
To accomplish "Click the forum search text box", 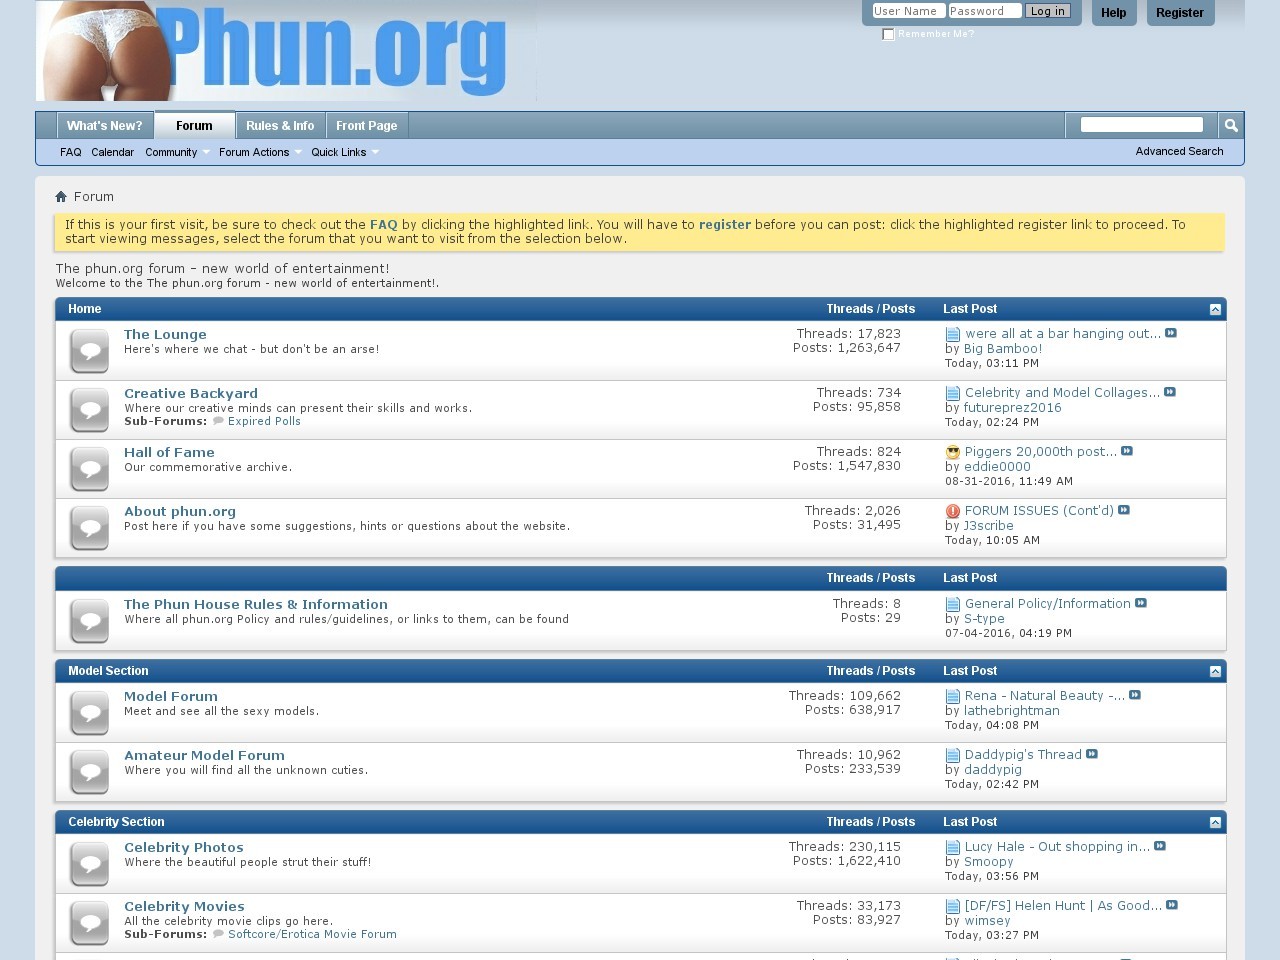I will [1142, 124].
